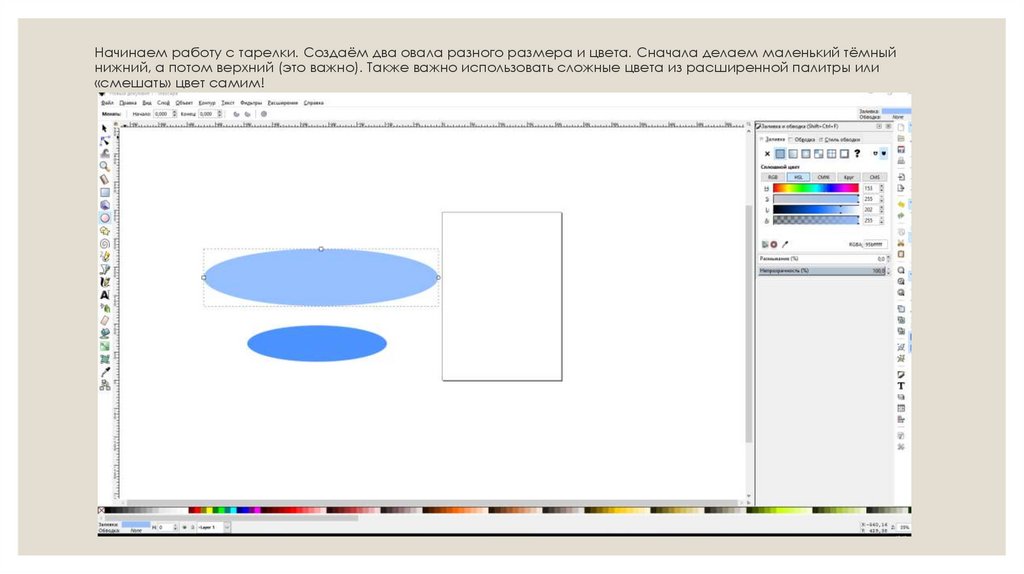This screenshot has width=1024, height=574.
Task: Set fill to flat color
Action: (781, 154)
